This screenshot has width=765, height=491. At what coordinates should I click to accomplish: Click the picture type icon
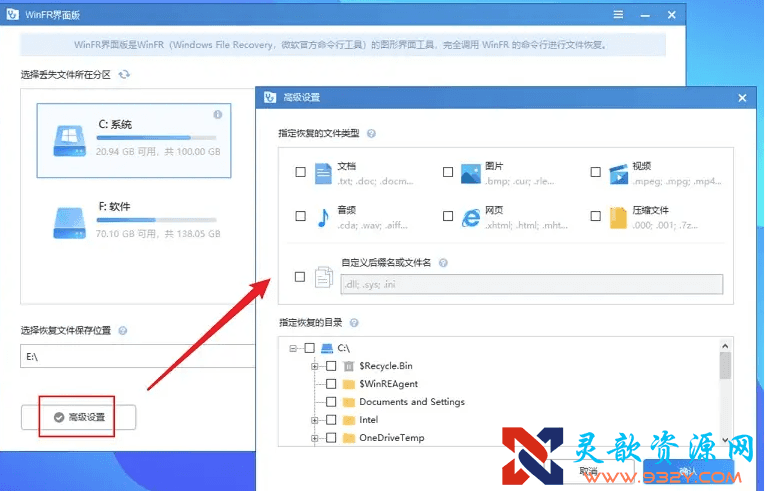[471, 173]
